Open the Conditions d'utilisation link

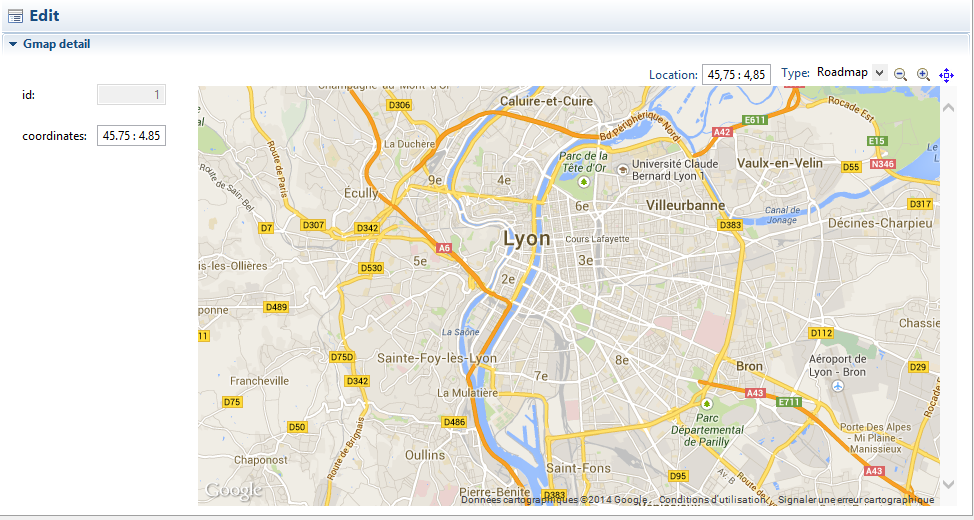coord(710,500)
